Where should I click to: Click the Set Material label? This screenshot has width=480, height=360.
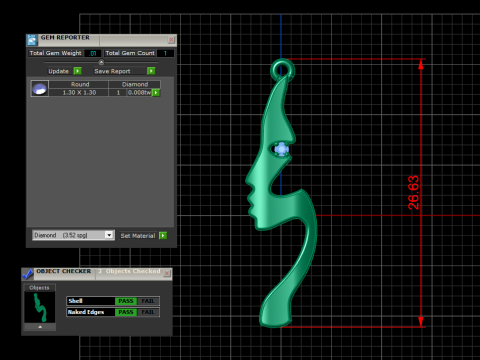click(x=138, y=236)
